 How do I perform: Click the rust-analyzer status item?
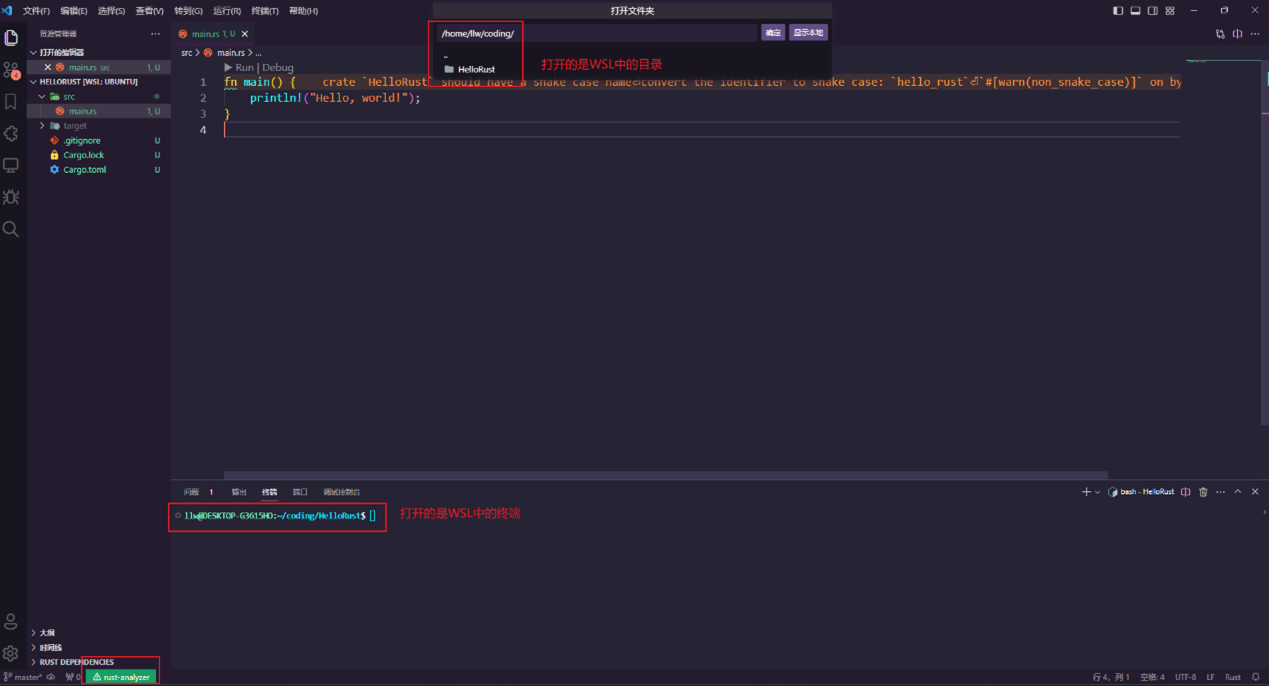point(121,677)
